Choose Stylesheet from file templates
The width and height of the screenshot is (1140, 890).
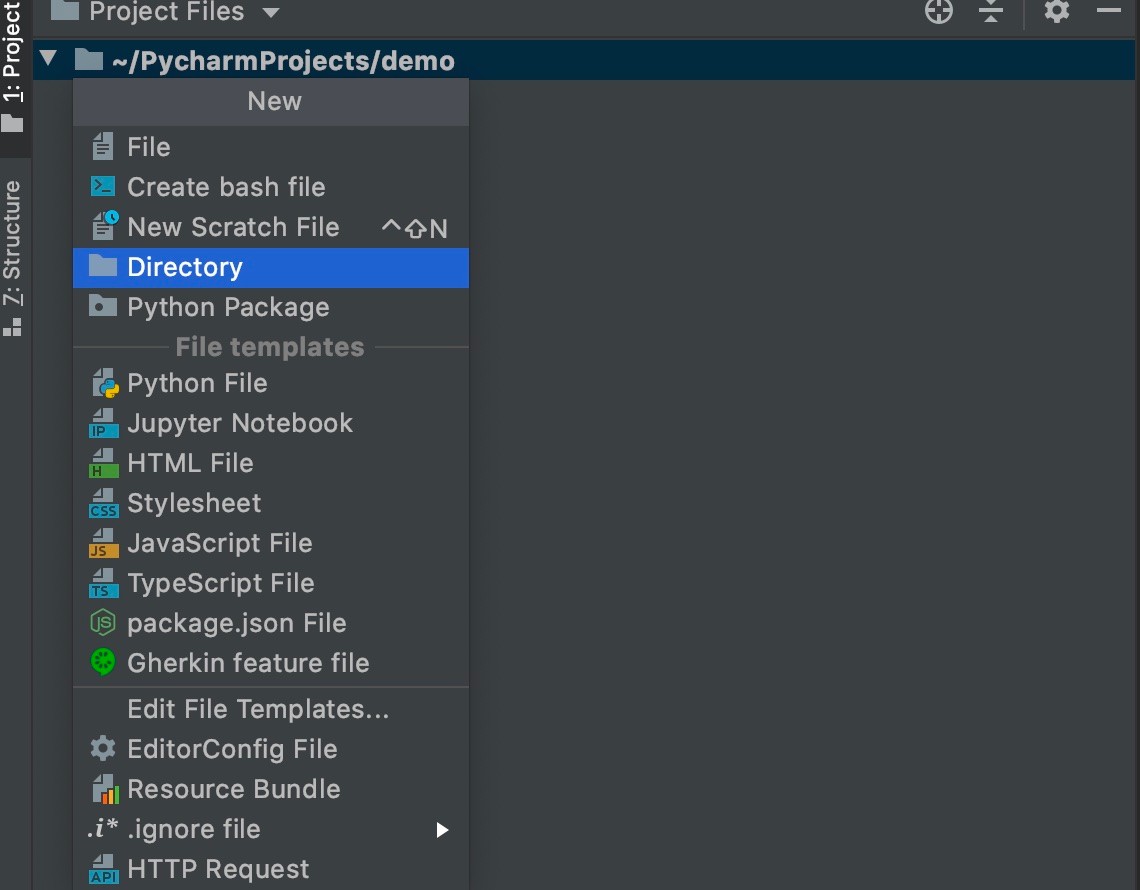pyautogui.click(x=271, y=503)
